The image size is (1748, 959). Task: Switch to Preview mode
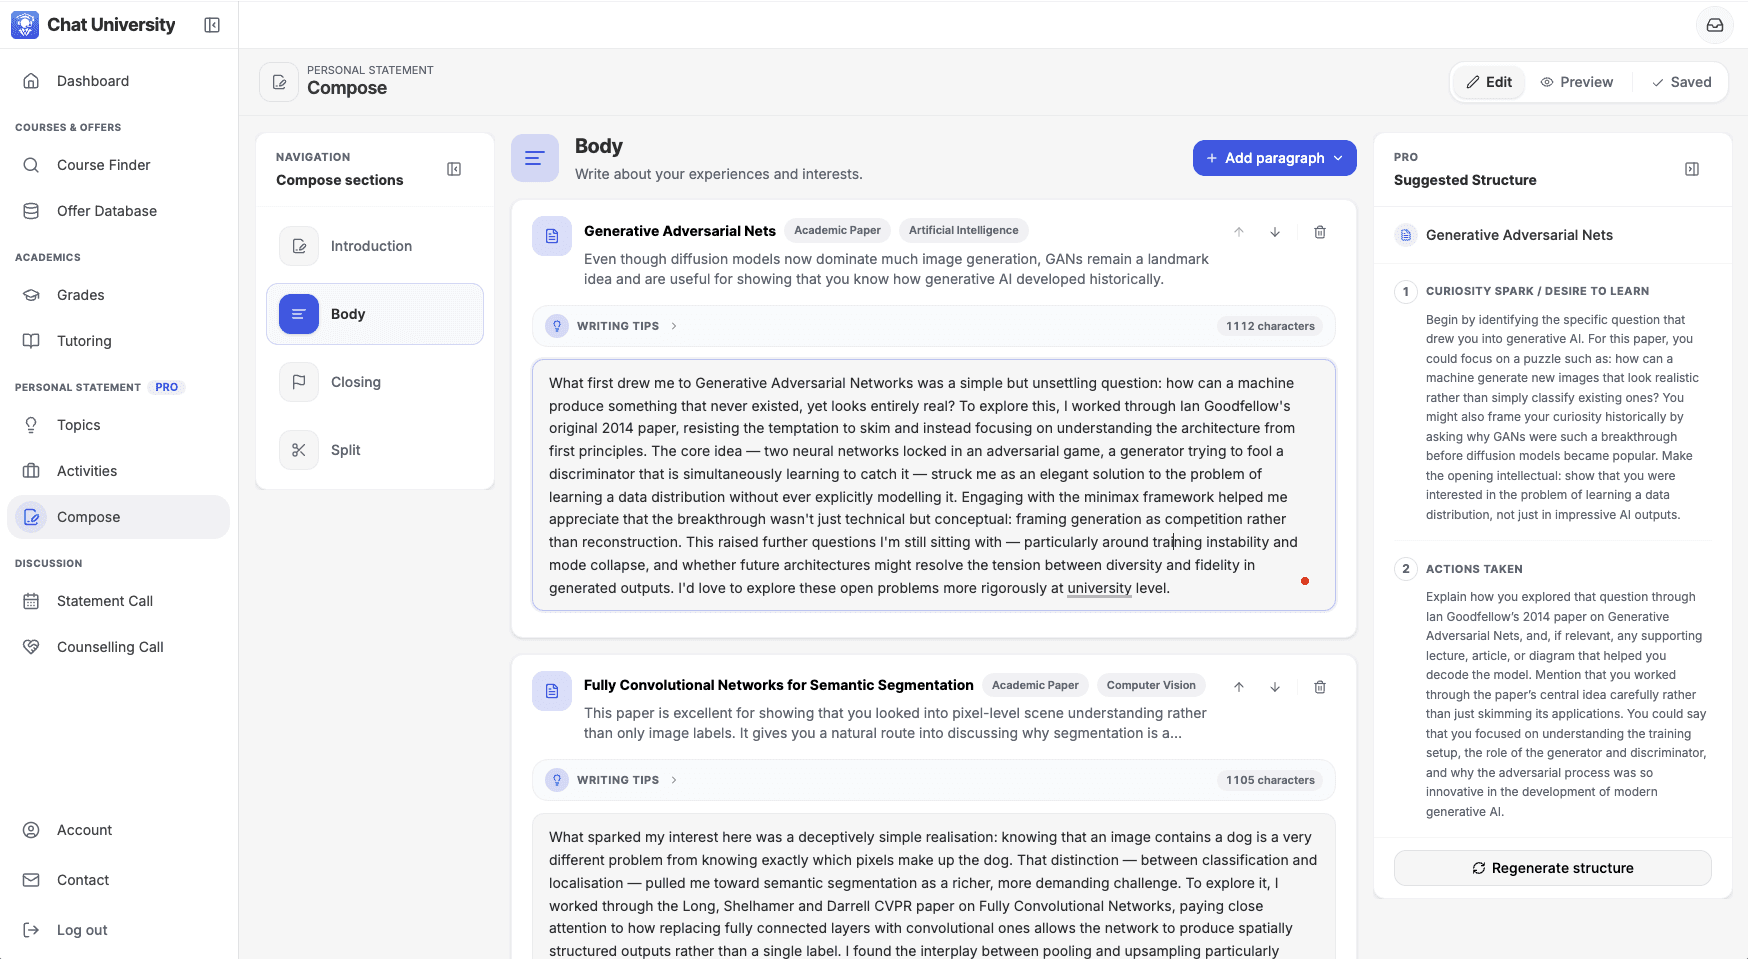coord(1577,82)
